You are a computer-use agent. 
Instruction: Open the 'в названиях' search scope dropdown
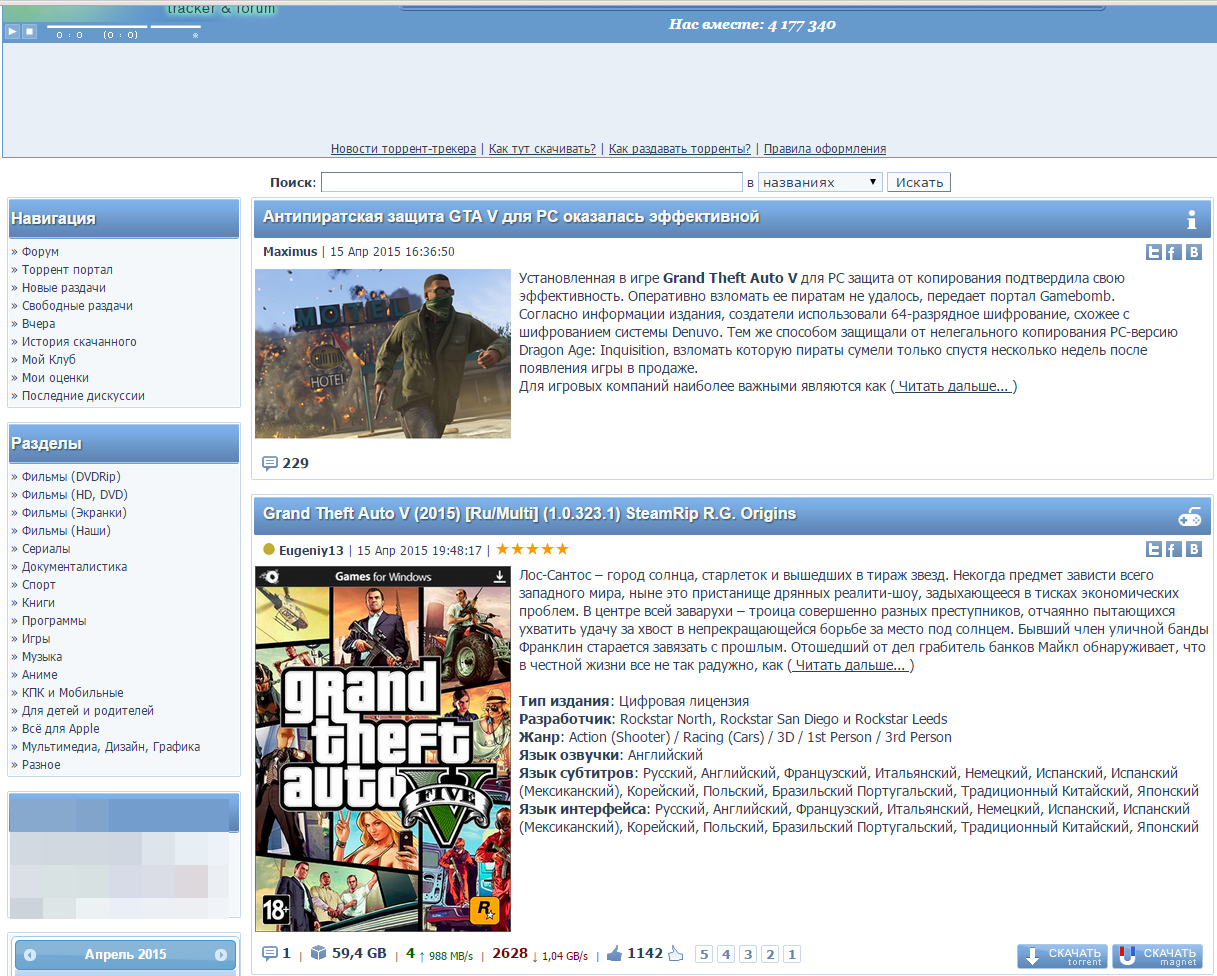point(820,182)
